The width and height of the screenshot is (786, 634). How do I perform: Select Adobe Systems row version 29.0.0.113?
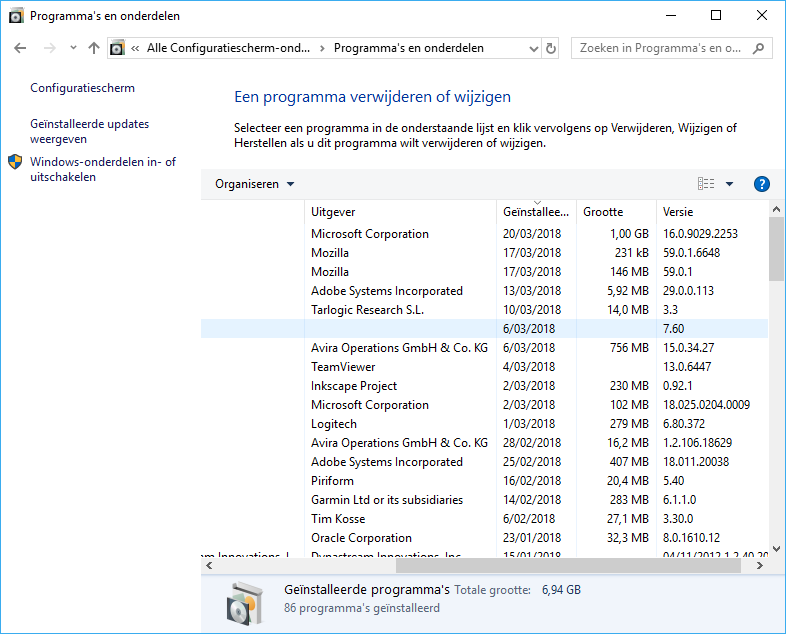484,291
